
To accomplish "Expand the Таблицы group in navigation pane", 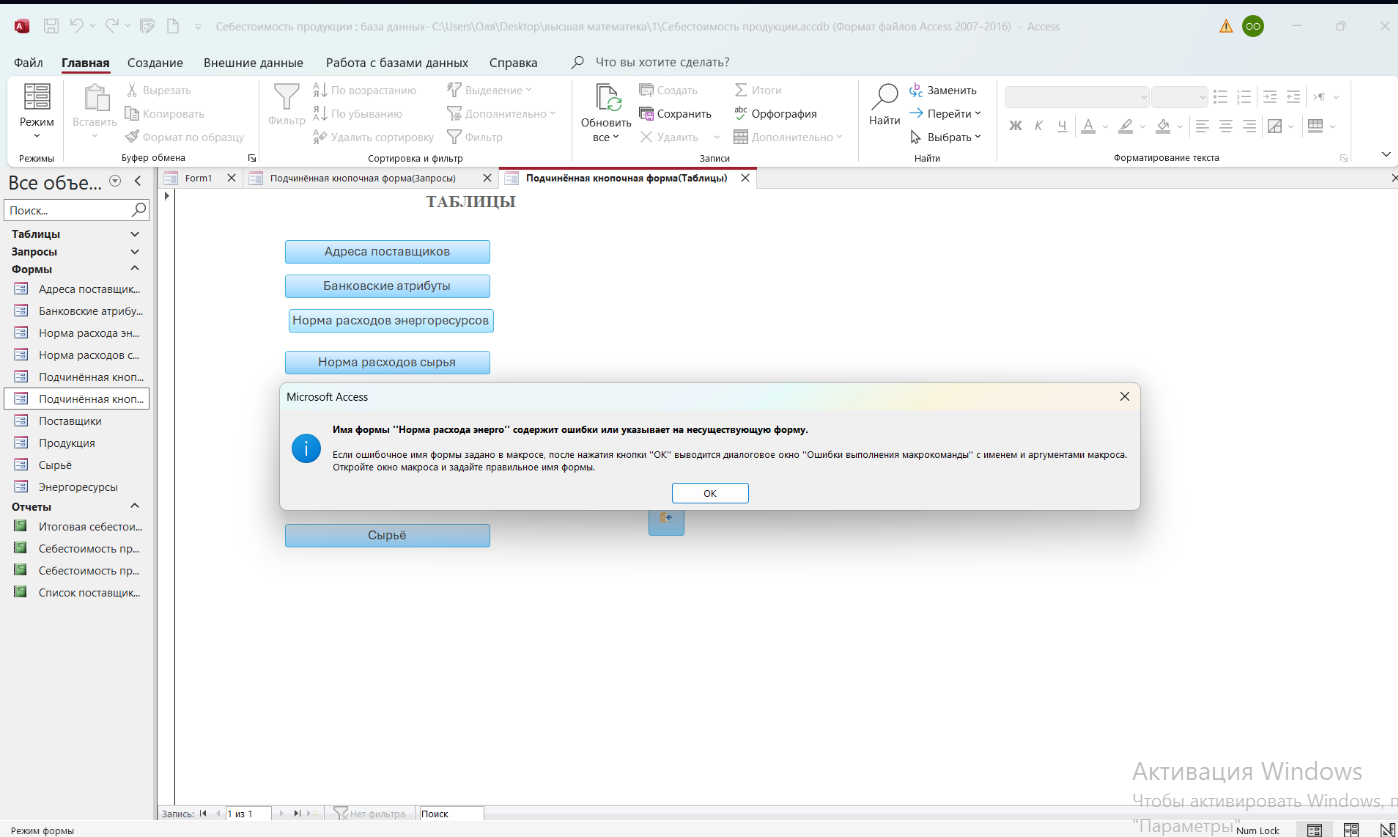I will (x=135, y=234).
